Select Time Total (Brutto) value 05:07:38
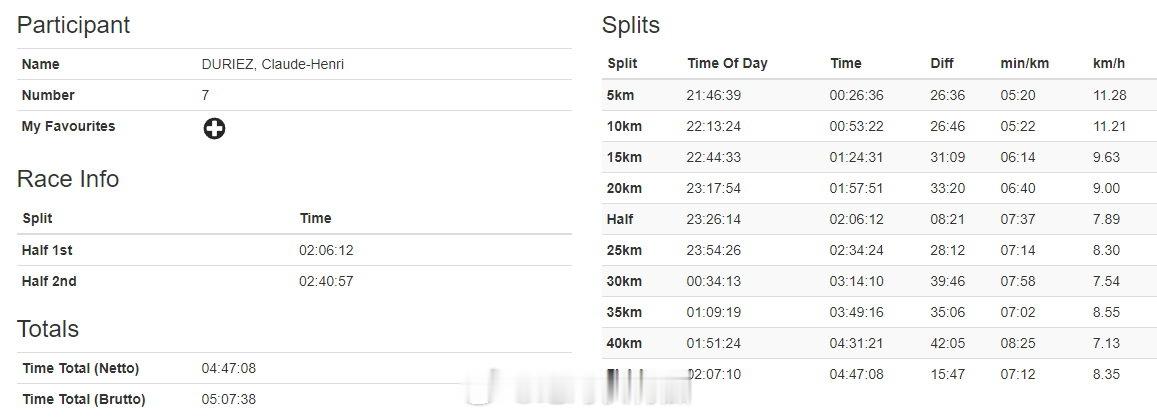The height and width of the screenshot is (417, 1157). click(x=229, y=399)
